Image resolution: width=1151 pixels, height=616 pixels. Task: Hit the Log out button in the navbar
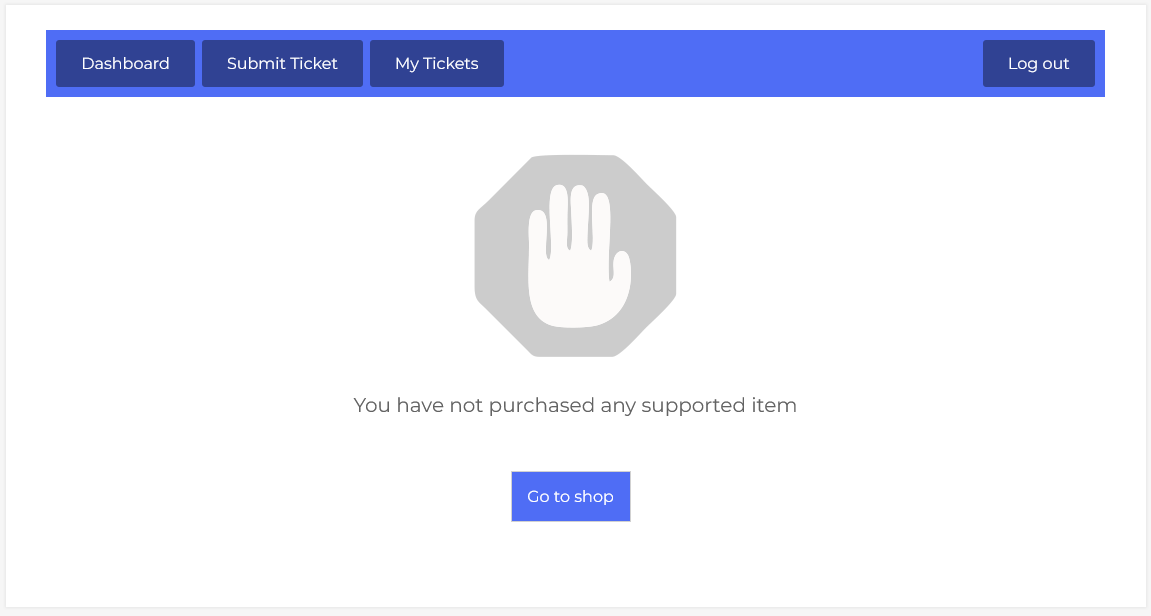point(1038,64)
